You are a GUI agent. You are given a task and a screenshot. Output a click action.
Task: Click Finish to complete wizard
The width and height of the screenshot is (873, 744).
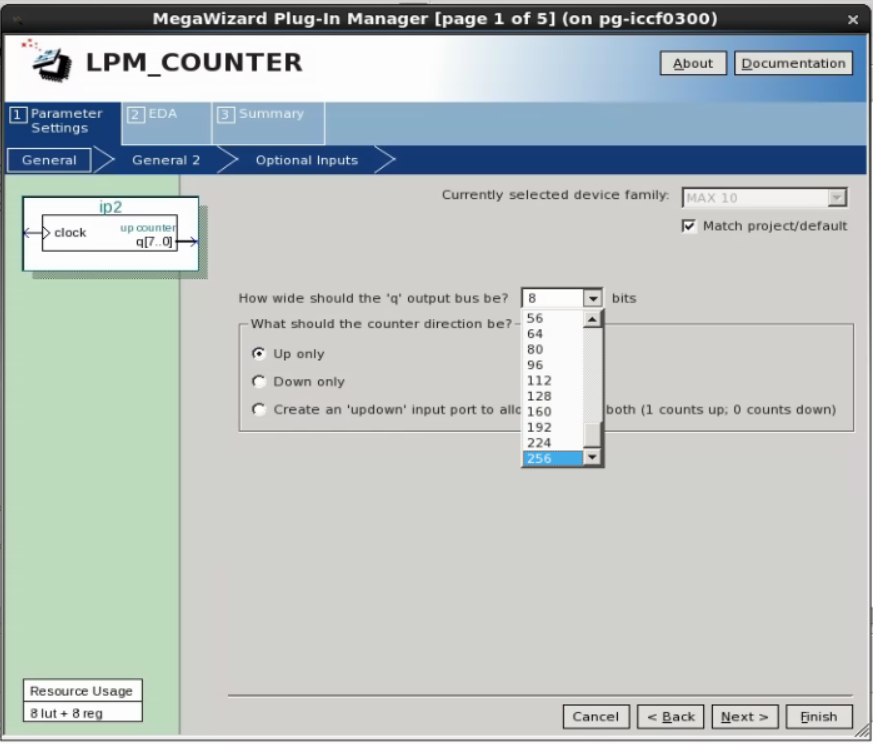[819, 717]
